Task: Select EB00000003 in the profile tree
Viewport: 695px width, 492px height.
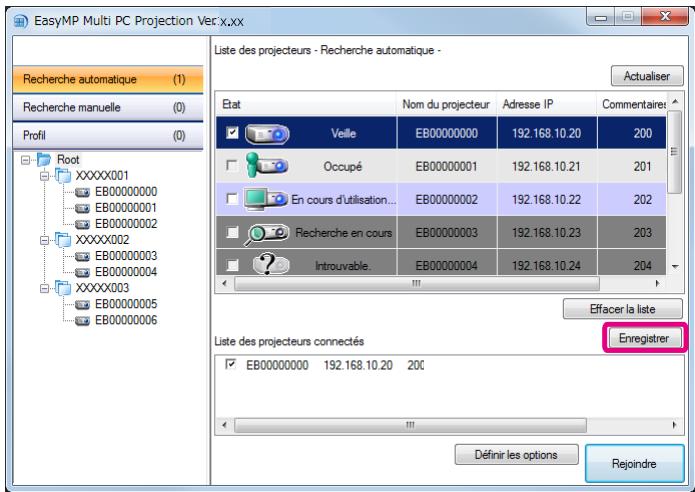Action: point(126,256)
